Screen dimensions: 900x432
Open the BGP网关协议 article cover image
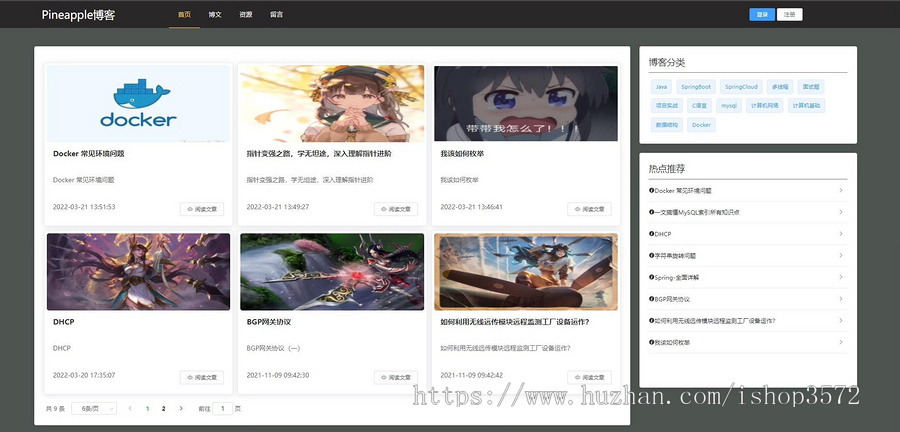[332, 271]
